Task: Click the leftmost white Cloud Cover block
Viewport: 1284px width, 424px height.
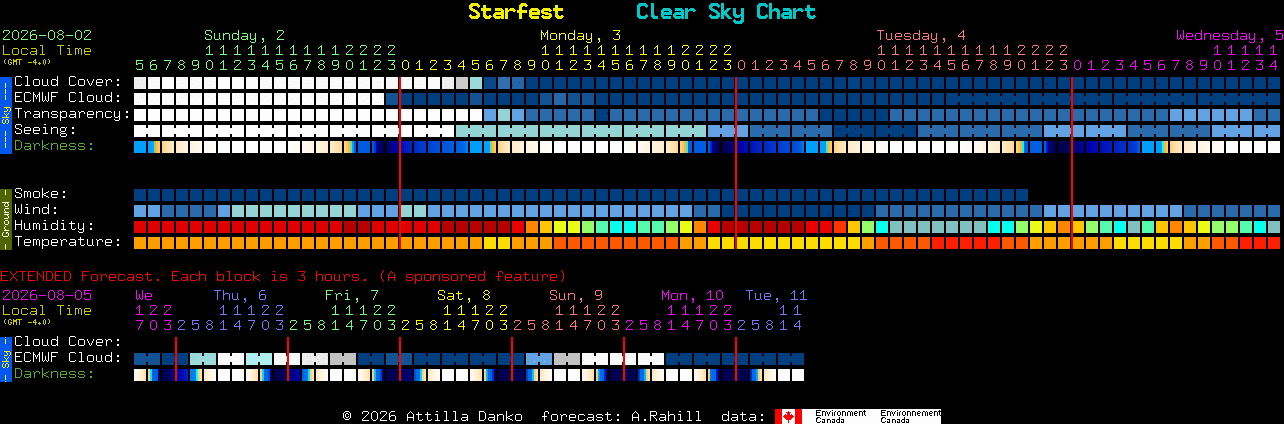Action: [140, 82]
